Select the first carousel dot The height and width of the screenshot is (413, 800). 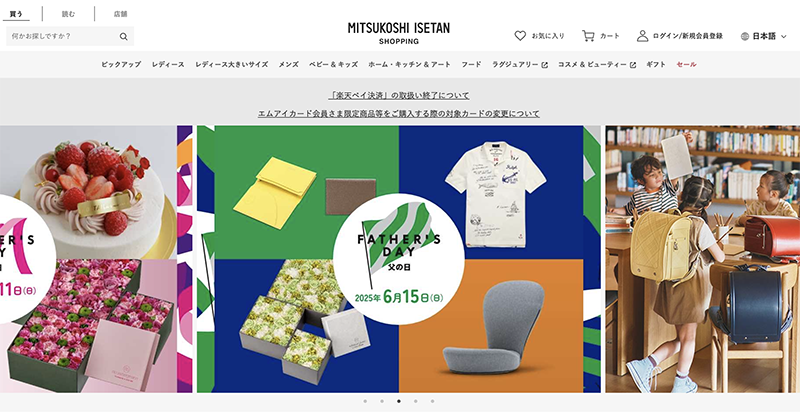(x=365, y=401)
